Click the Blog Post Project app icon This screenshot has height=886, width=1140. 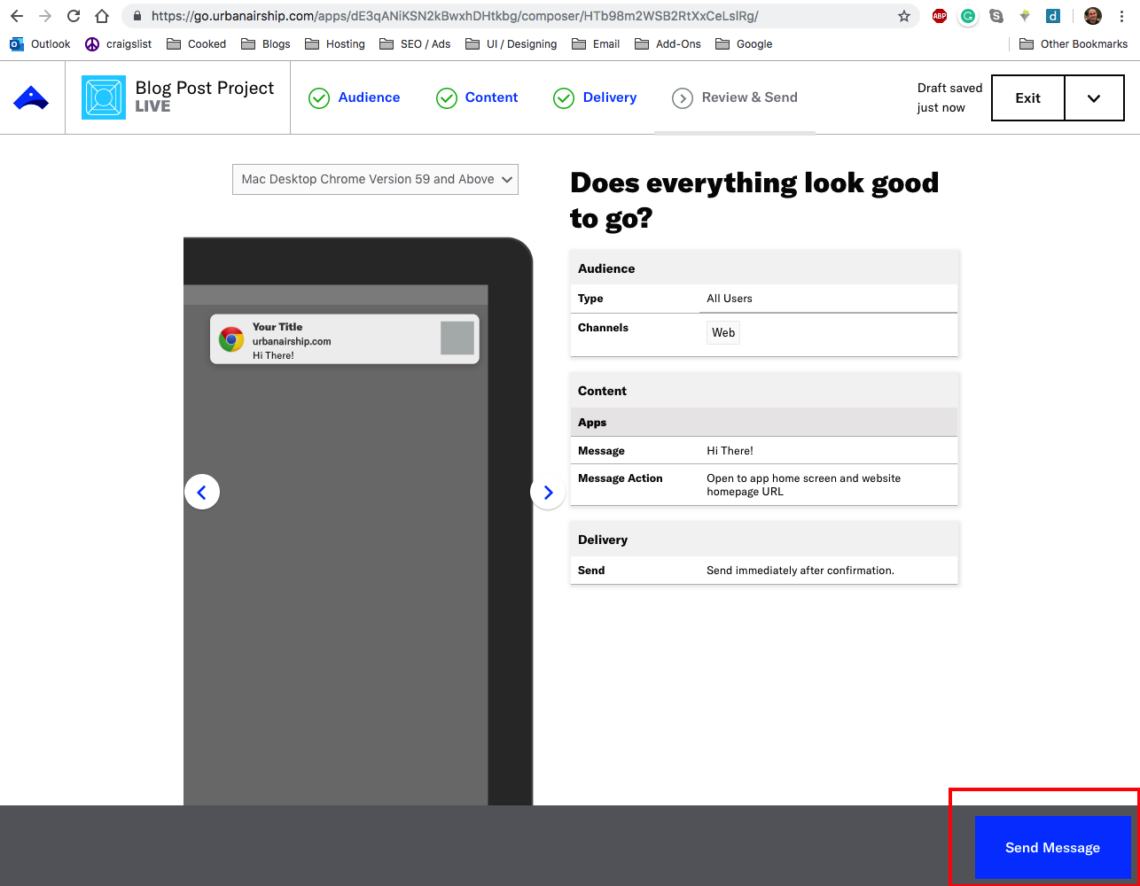pyautogui.click(x=103, y=97)
